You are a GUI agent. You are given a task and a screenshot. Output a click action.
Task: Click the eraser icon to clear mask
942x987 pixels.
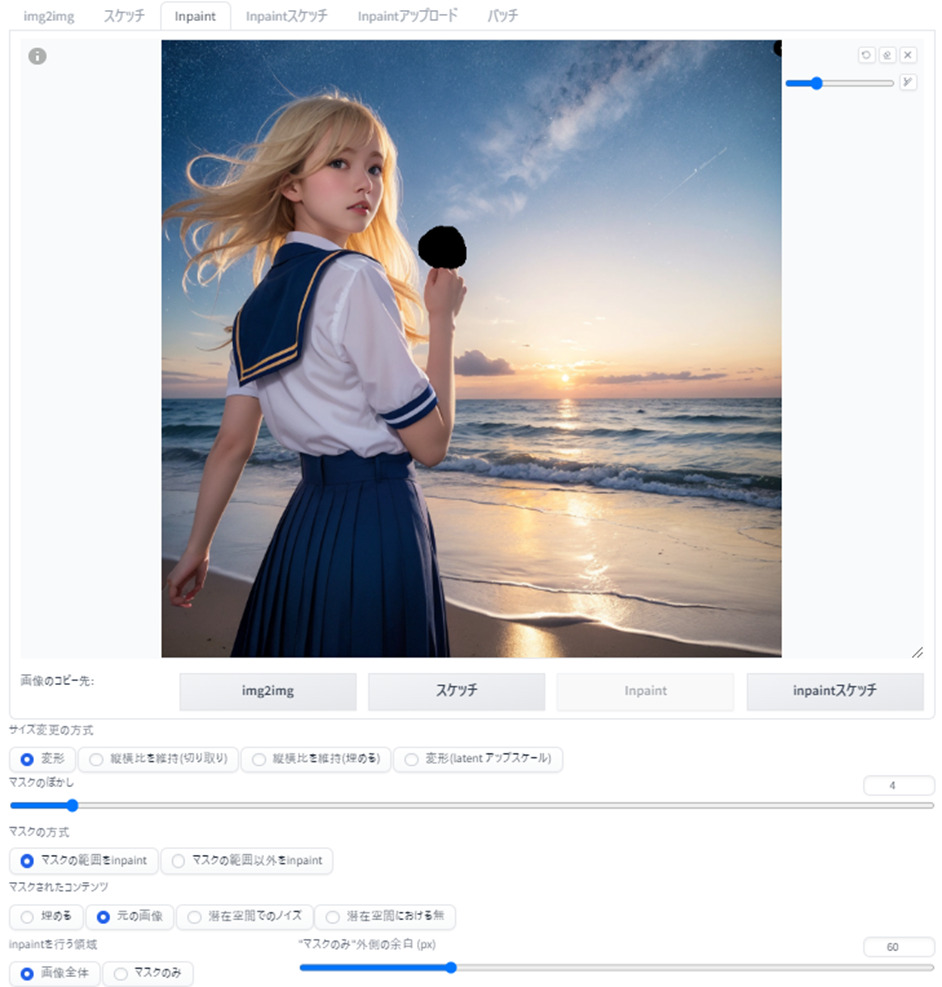[887, 56]
